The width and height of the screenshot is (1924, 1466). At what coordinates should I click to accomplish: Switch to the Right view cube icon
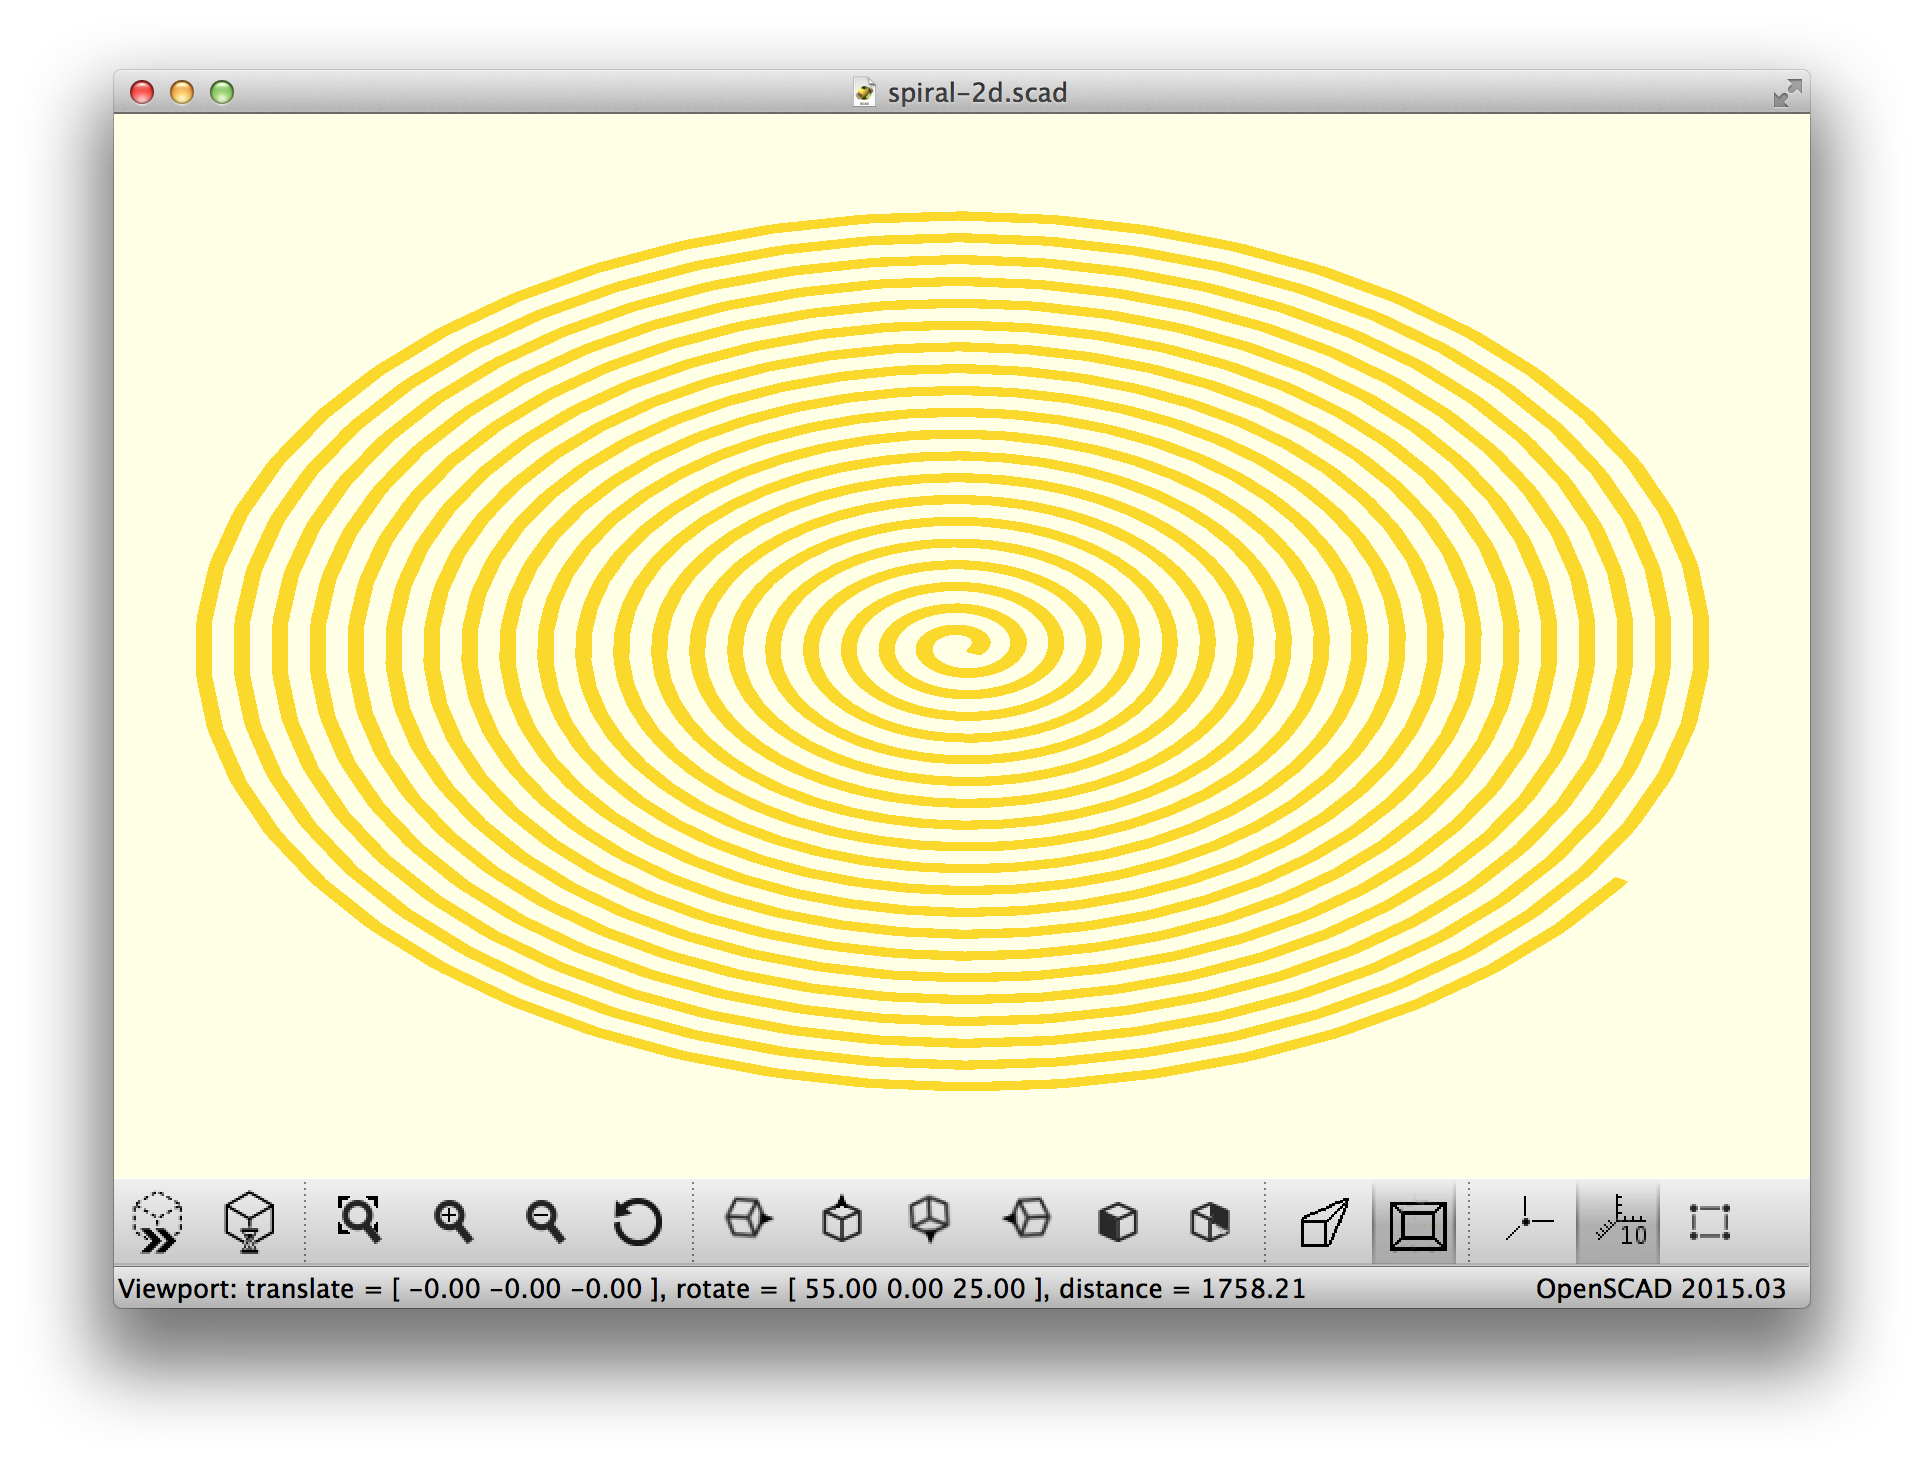[x=748, y=1219]
